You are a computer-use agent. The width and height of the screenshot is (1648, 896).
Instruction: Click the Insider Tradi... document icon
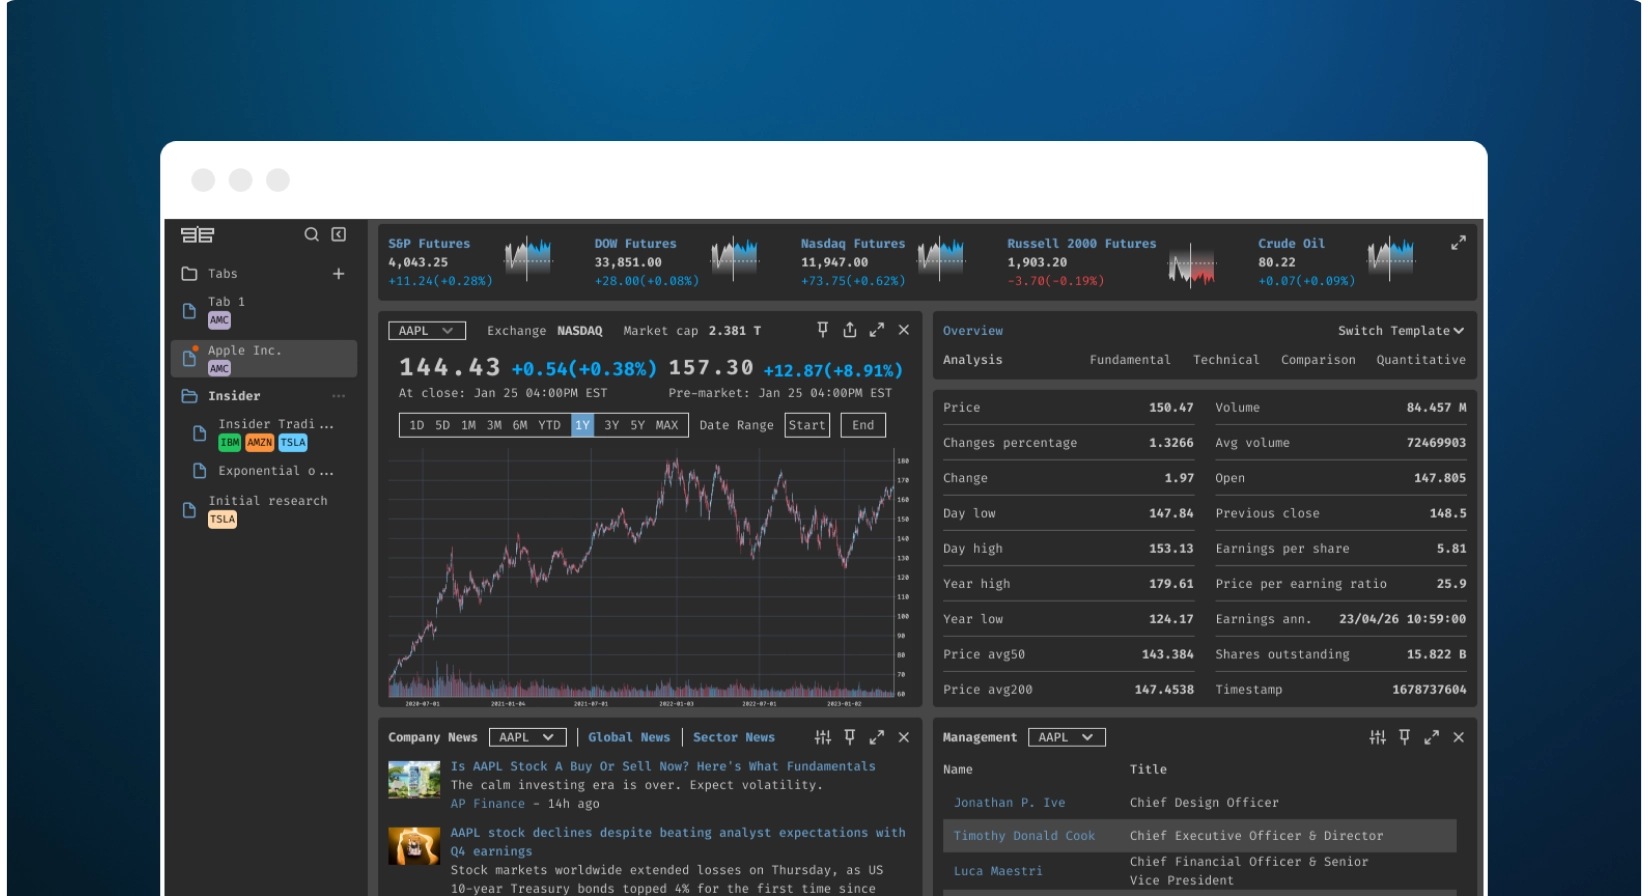(x=199, y=433)
